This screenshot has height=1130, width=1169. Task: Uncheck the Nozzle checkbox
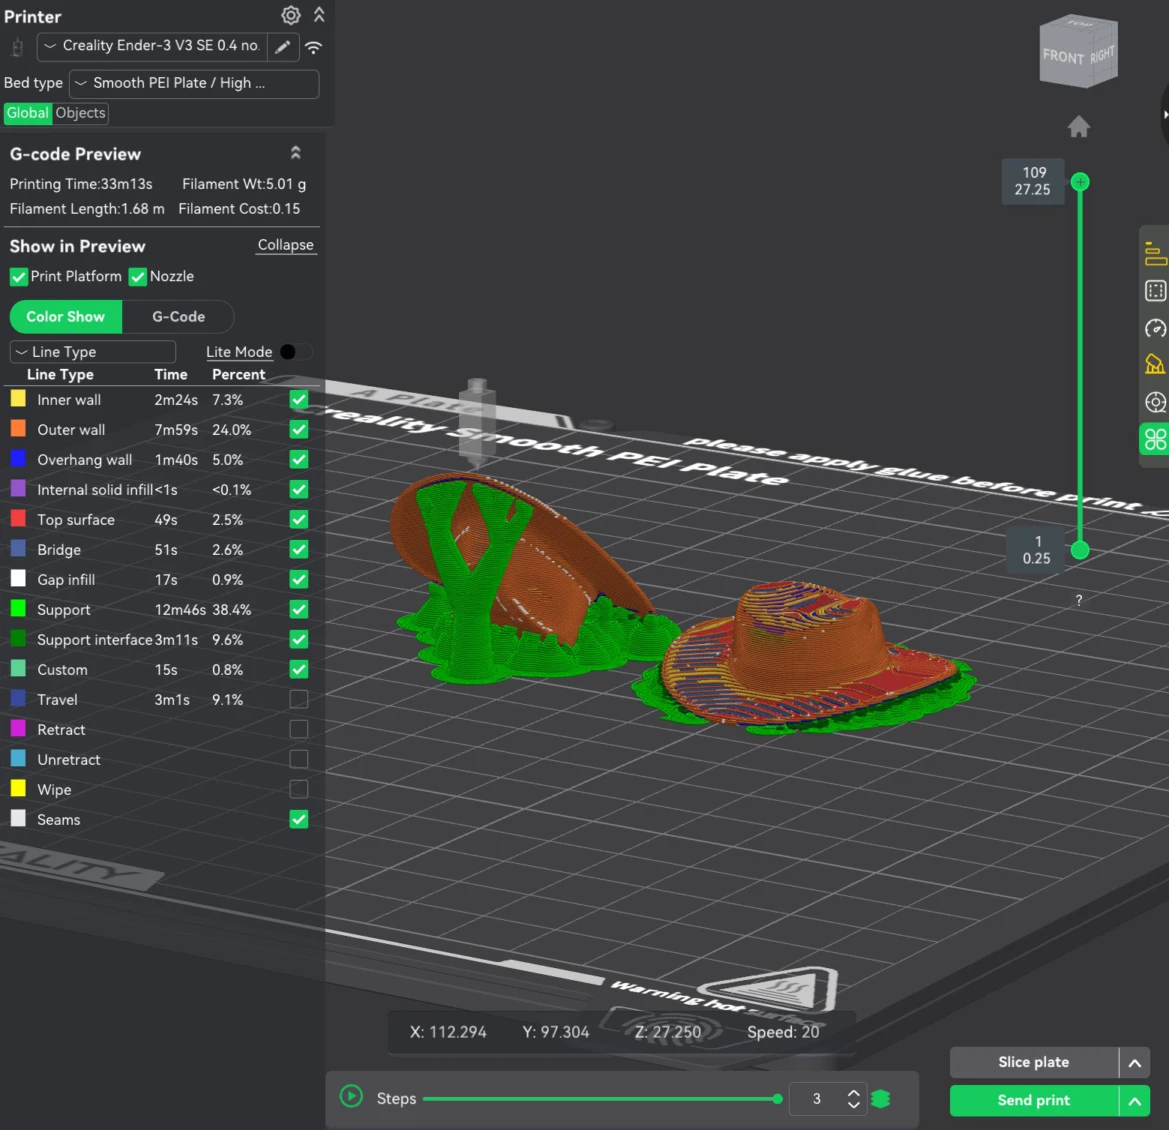point(138,277)
